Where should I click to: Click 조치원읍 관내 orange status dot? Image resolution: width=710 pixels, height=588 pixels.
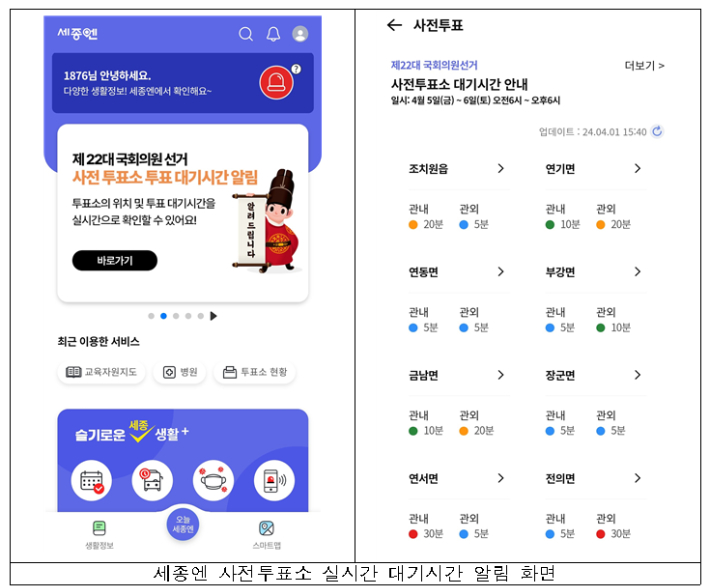coord(413,225)
